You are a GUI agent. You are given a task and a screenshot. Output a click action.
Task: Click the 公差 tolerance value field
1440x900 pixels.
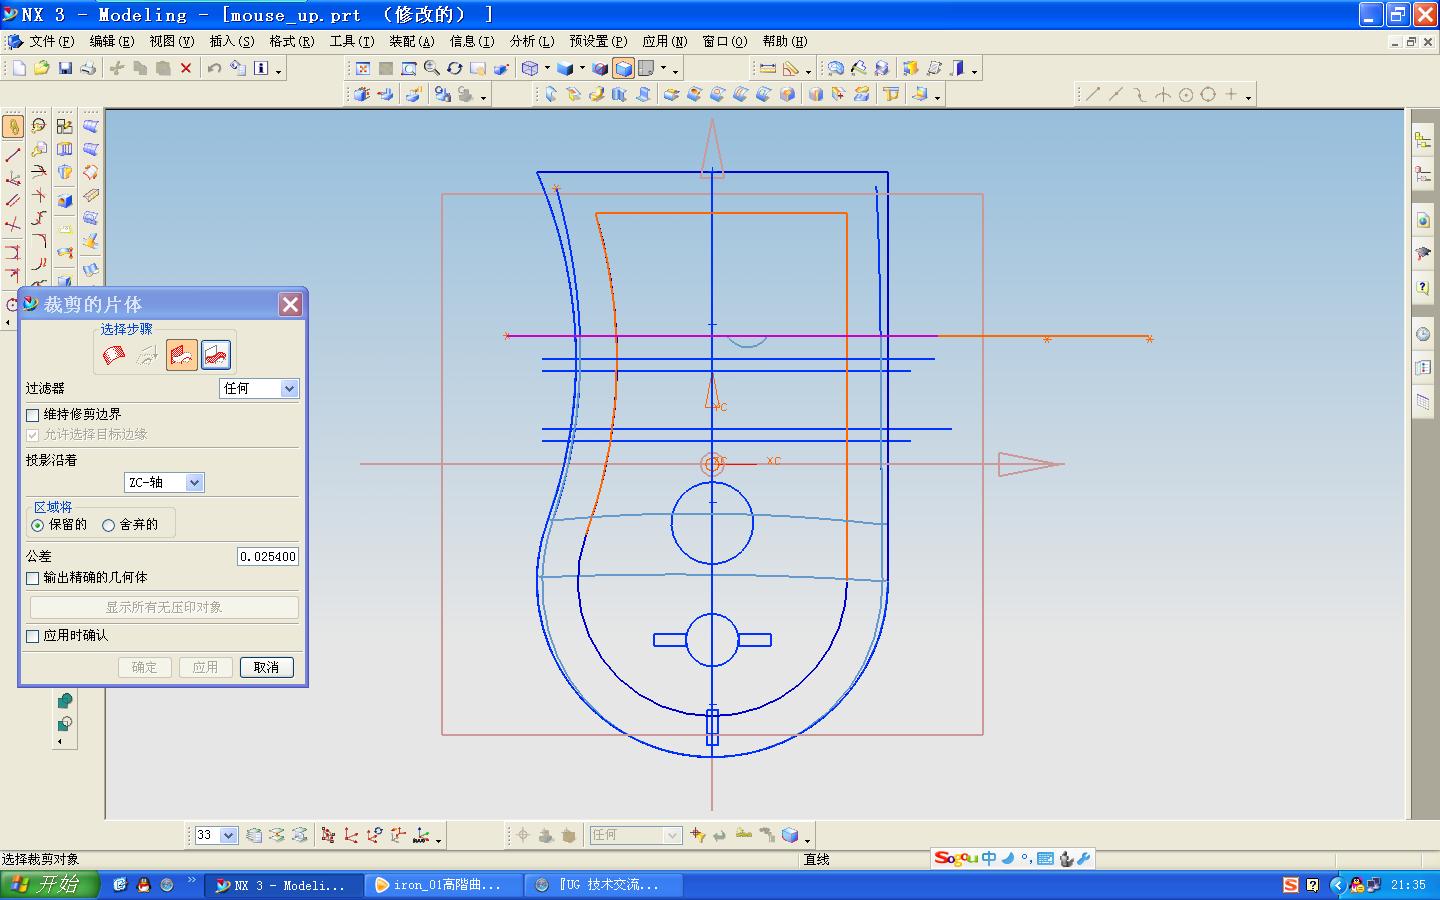(x=267, y=556)
